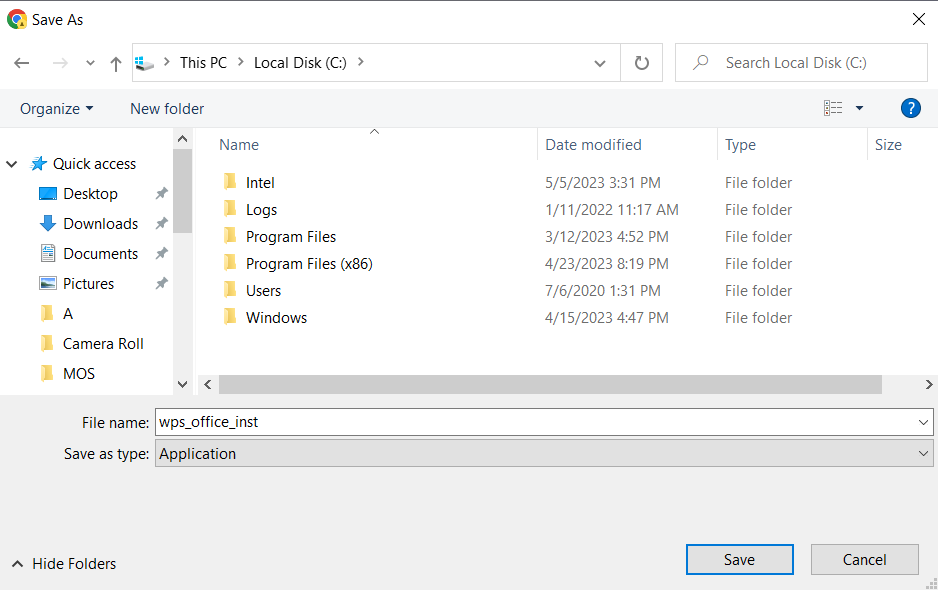Sort files by Date modified

click(x=593, y=144)
